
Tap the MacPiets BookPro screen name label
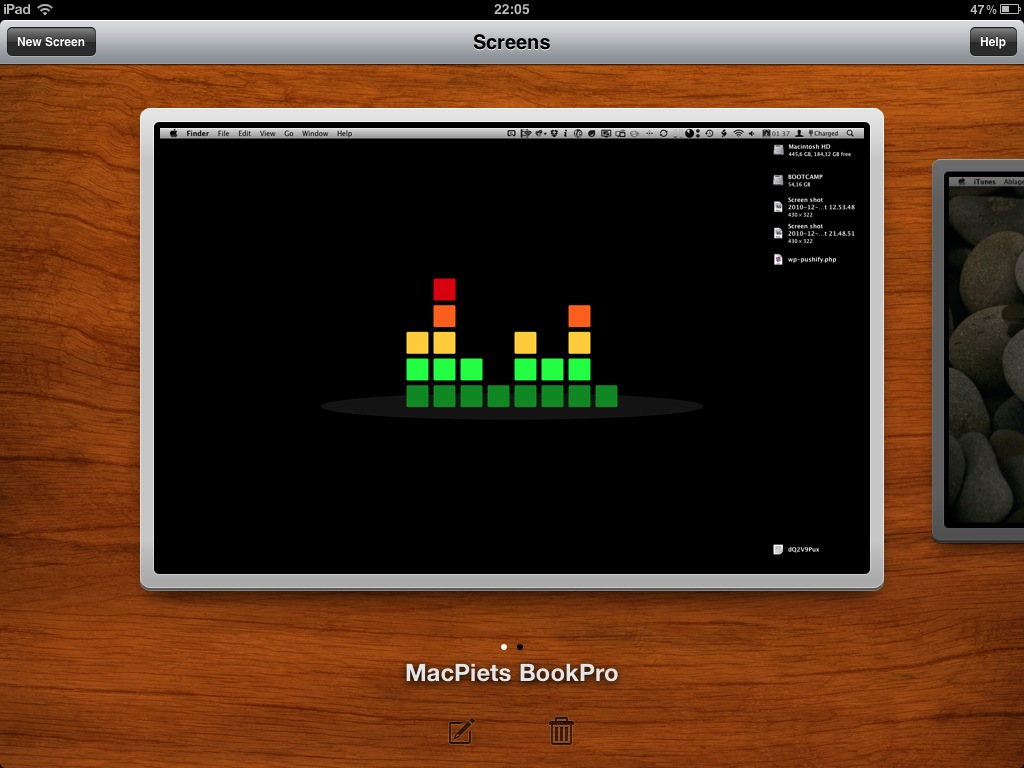pos(512,673)
